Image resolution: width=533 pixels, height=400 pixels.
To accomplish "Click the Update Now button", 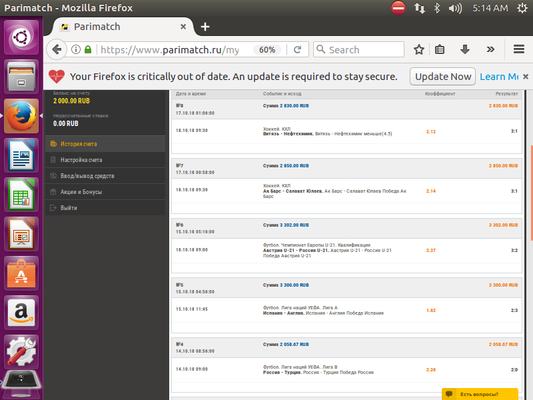I will (443, 76).
